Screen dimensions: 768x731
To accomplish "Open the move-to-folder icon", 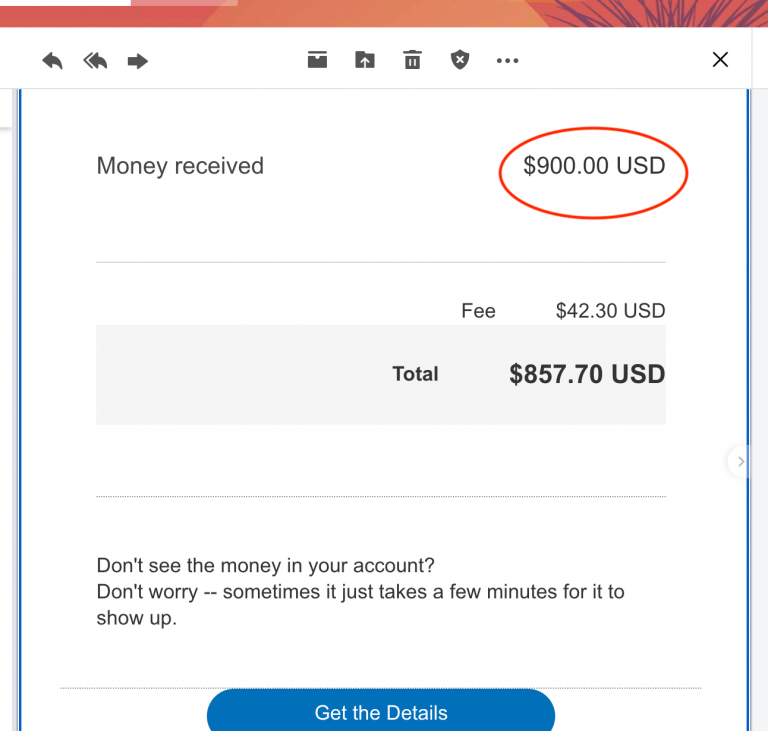I will click(x=365, y=60).
